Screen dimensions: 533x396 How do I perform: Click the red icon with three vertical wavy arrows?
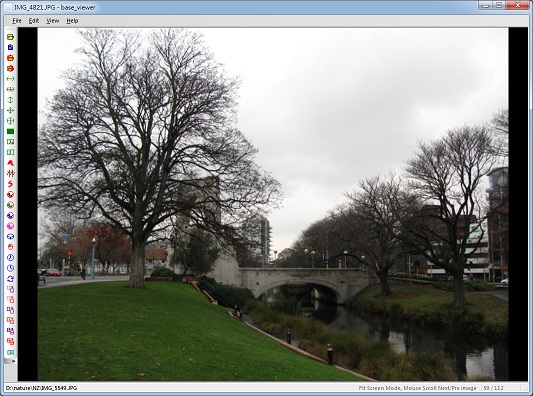(x=11, y=173)
